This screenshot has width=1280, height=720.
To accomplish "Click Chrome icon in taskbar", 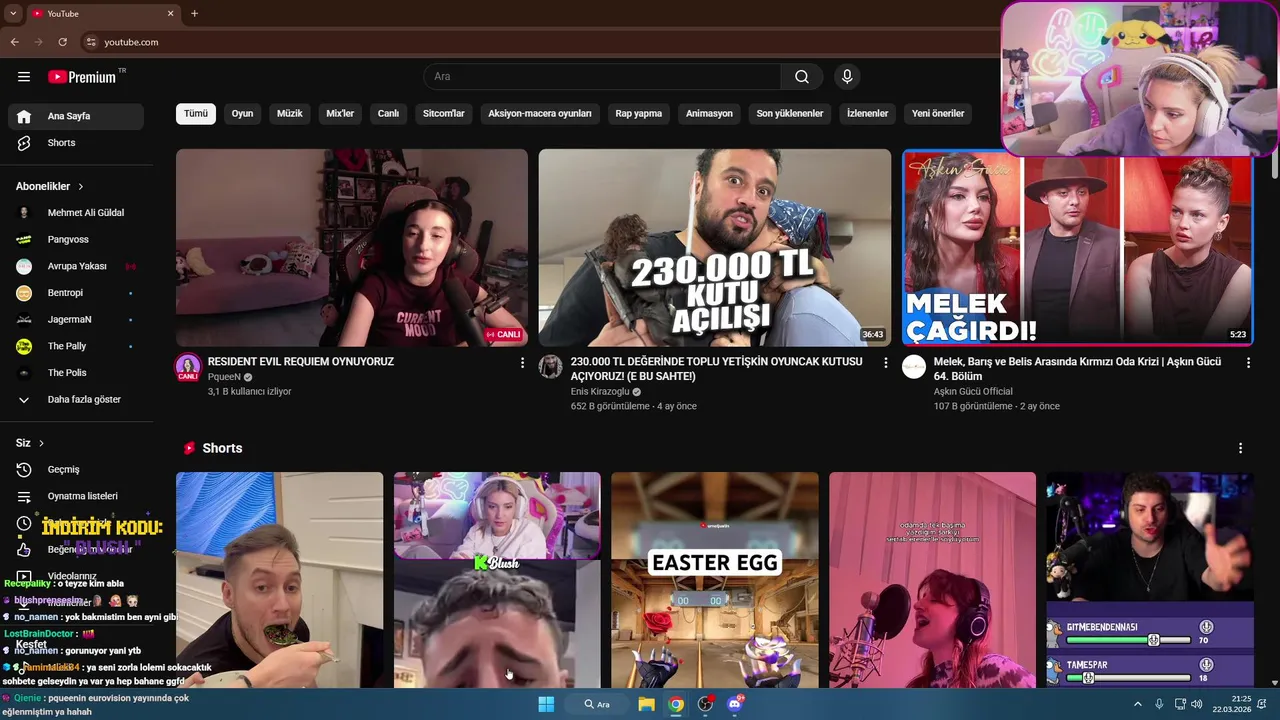I will pos(676,704).
